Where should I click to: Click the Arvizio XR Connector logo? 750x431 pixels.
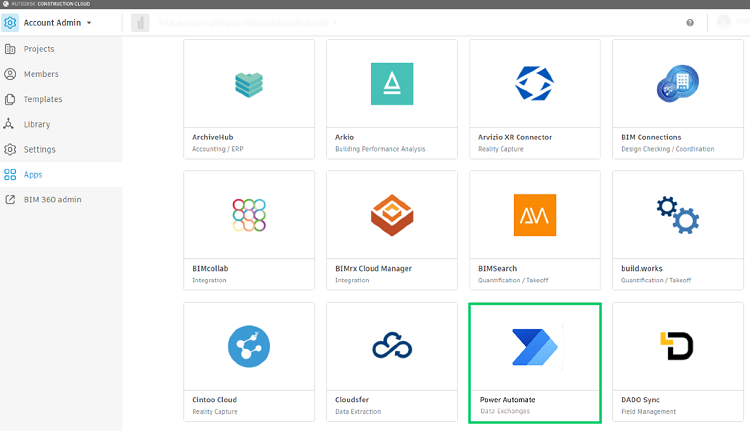click(534, 84)
